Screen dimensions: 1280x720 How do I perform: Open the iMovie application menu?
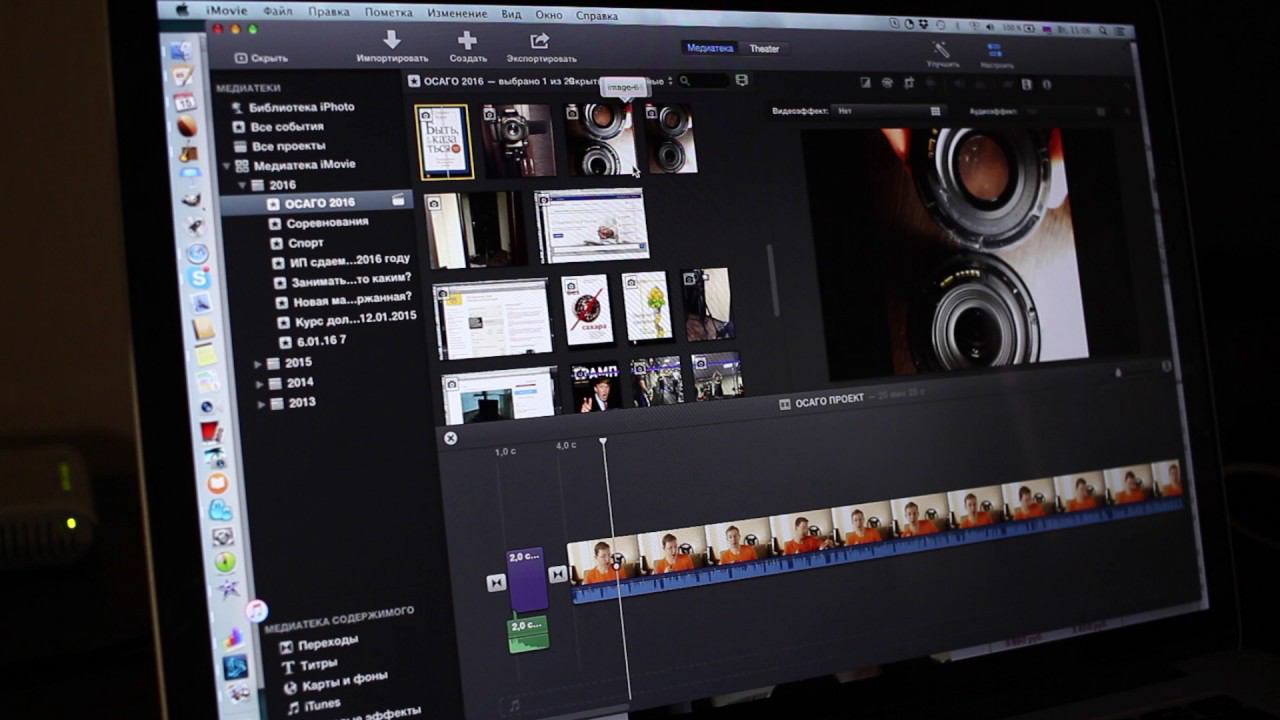click(x=227, y=12)
